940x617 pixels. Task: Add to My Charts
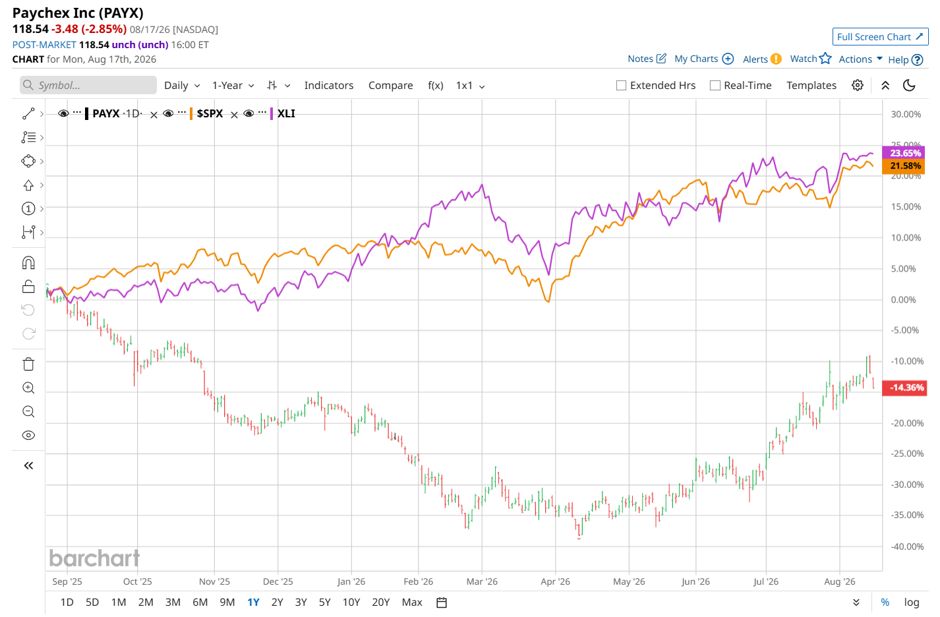tap(704, 59)
